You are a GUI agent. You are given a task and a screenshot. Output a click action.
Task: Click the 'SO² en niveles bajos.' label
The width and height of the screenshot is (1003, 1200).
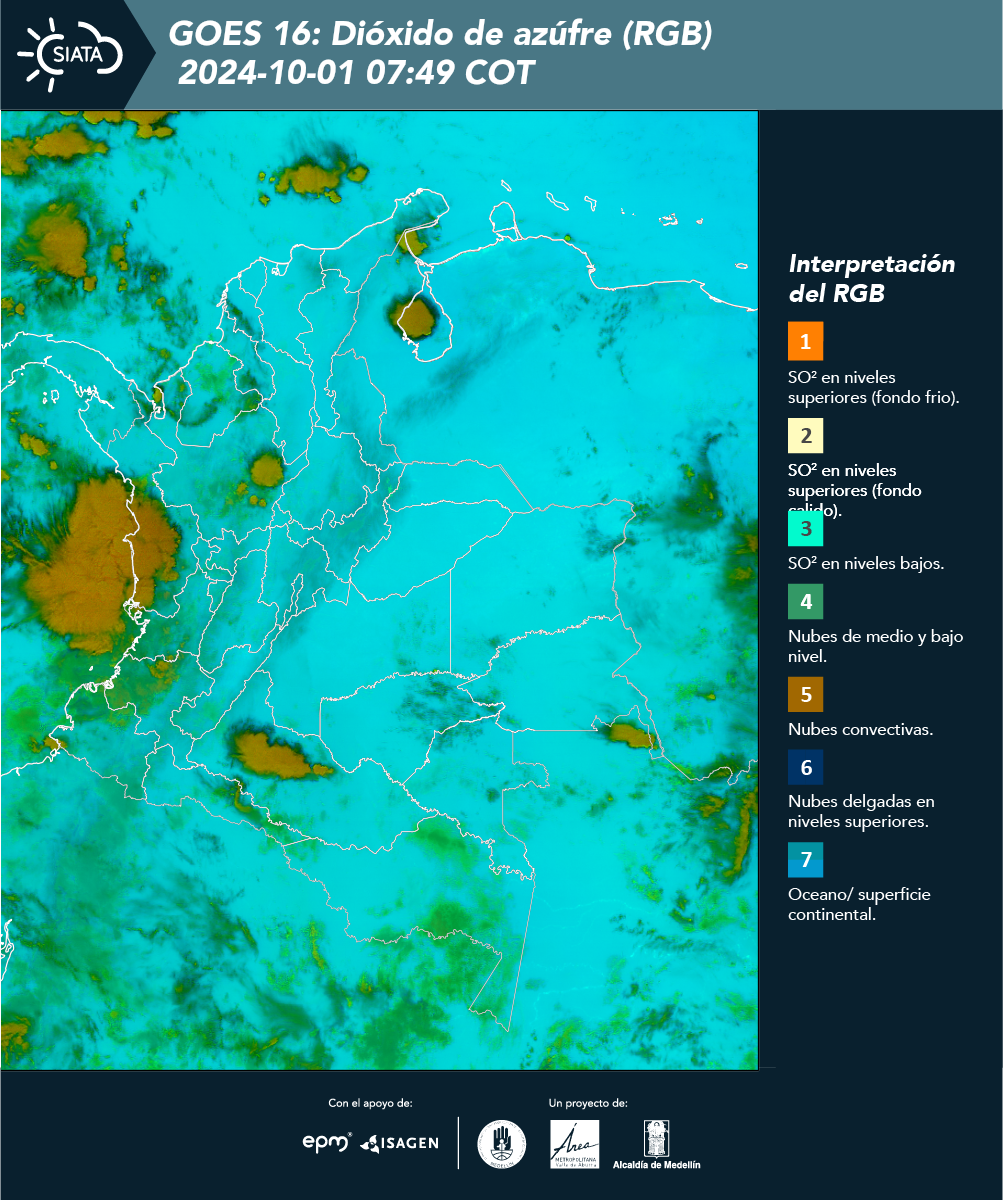pos(866,563)
